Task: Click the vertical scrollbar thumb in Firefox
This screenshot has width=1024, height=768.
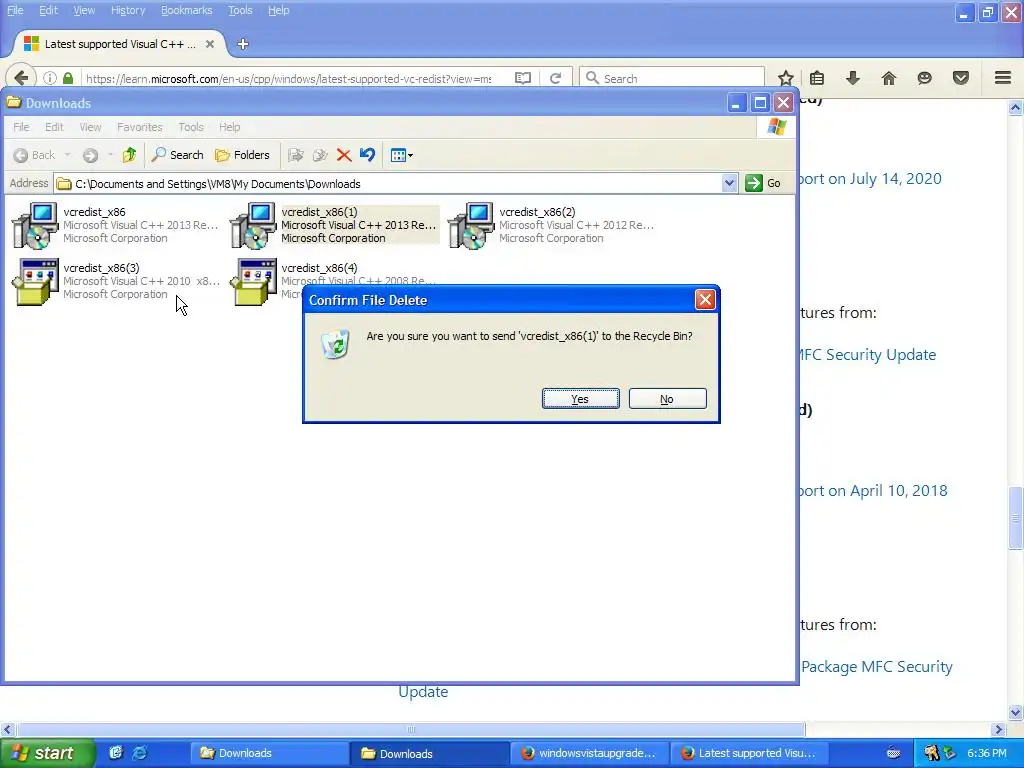Action: click(1015, 518)
